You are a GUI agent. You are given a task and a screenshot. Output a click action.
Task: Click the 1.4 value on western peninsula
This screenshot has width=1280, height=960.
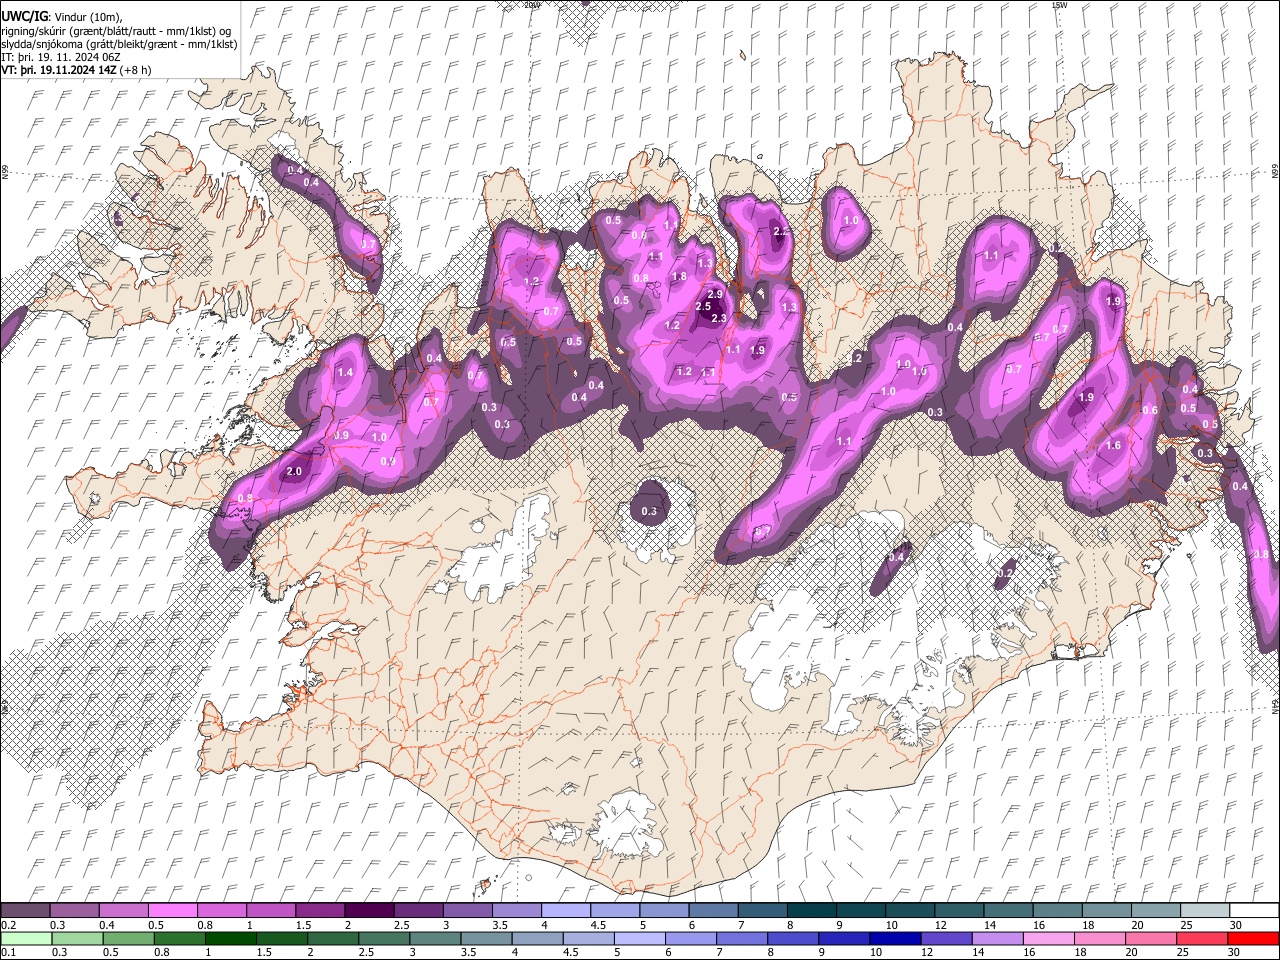[346, 372]
